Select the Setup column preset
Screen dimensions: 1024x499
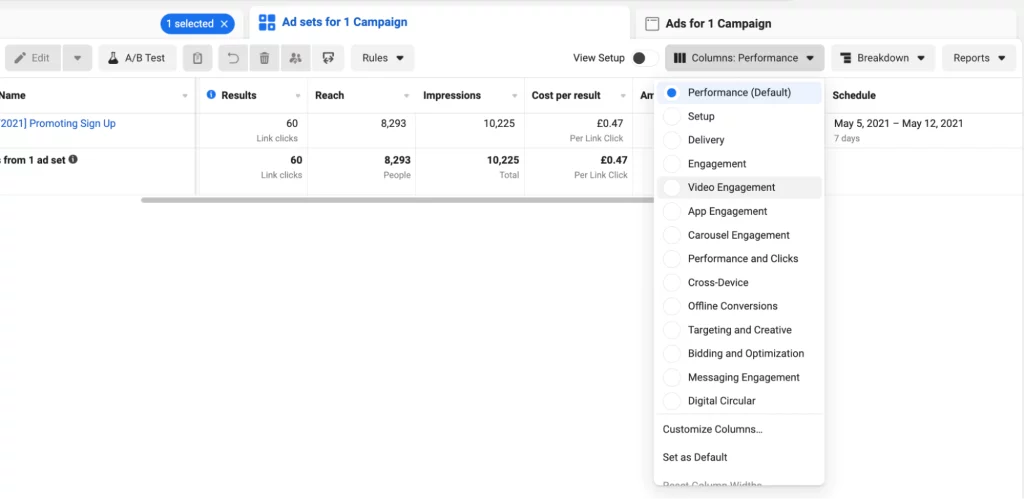click(x=739, y=116)
